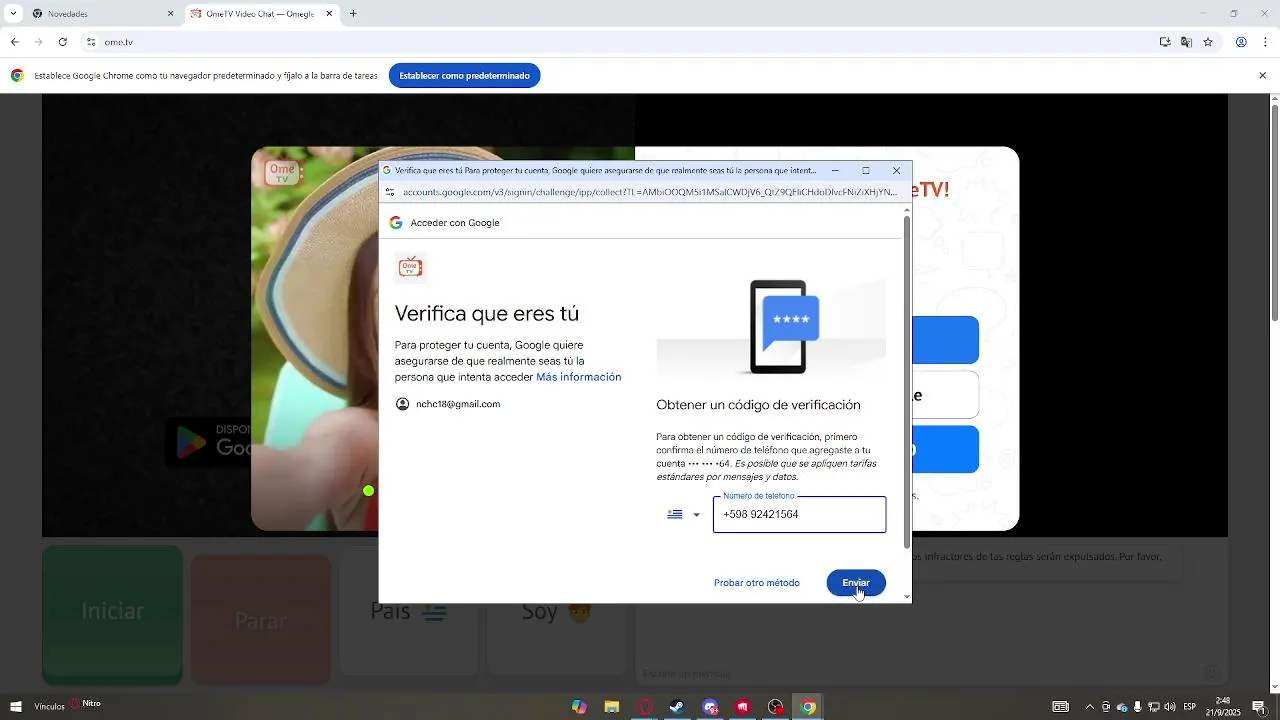Open Más información link
1280x720 pixels.
(x=579, y=377)
